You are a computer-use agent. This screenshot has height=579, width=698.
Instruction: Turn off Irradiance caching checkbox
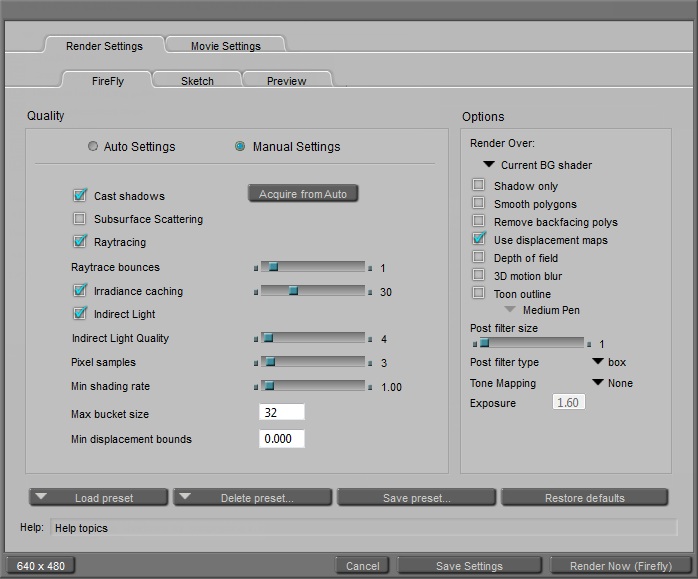click(80, 291)
